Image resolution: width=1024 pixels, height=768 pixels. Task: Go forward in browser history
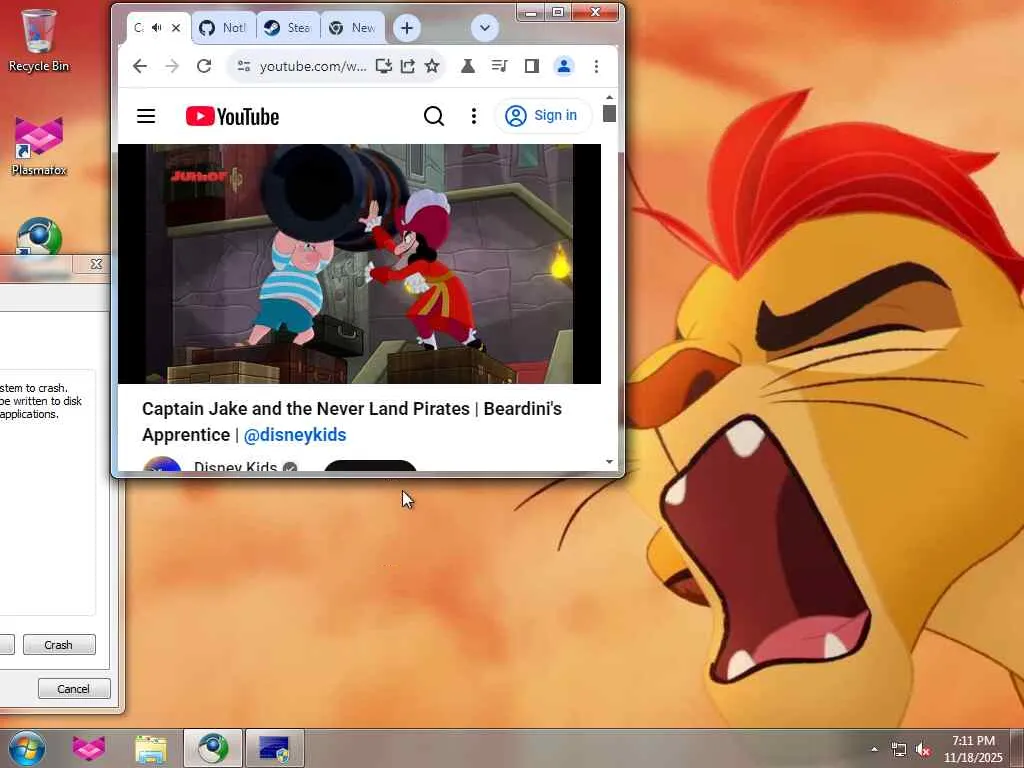click(172, 66)
